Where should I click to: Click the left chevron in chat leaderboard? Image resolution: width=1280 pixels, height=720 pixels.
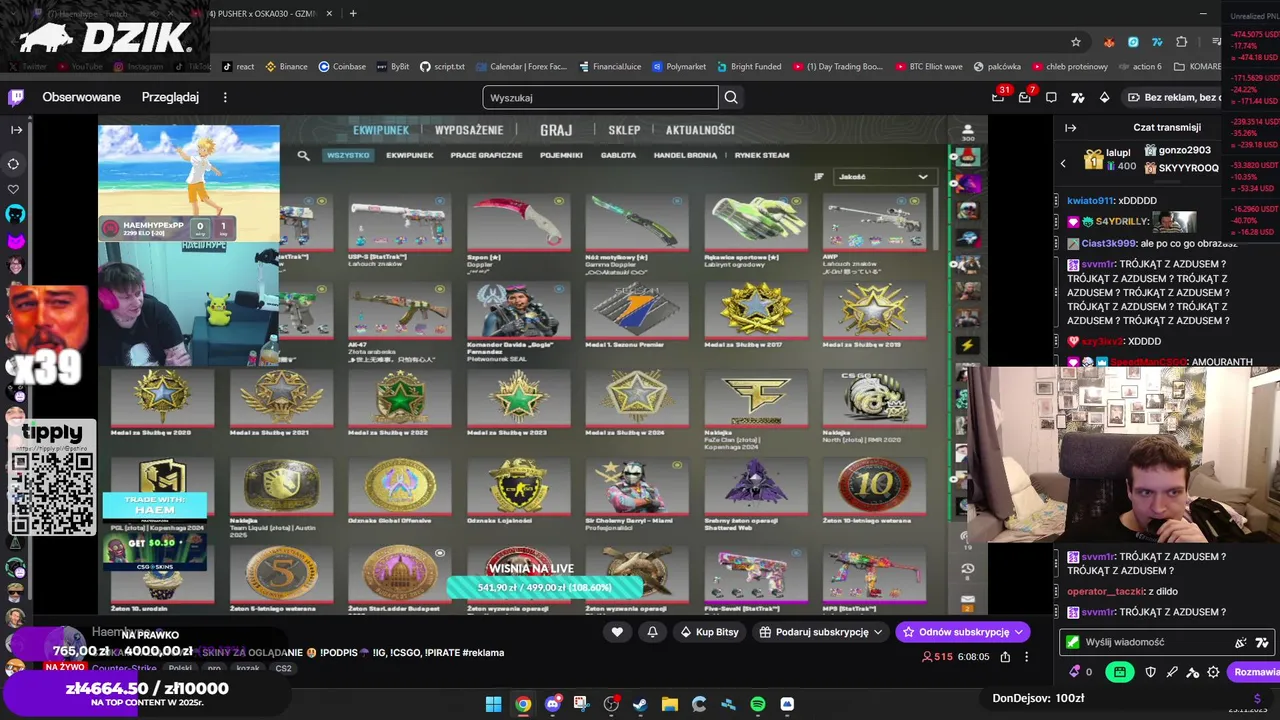tap(1063, 162)
